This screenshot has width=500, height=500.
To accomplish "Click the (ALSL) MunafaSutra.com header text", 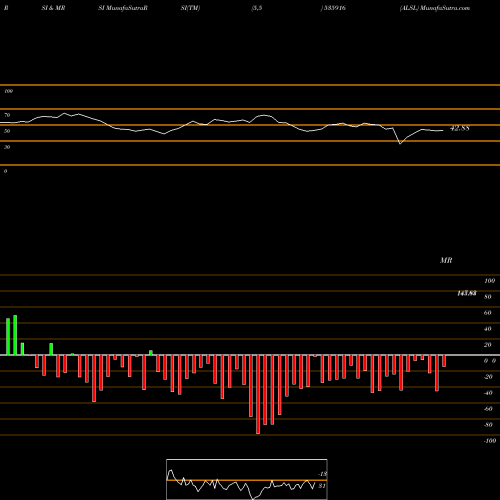I will [435, 8].
